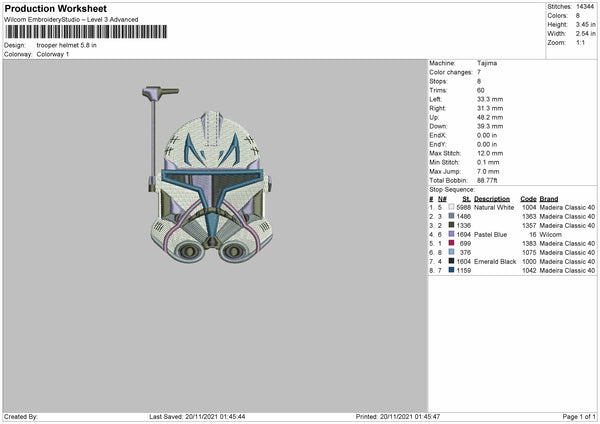The height and width of the screenshot is (424, 600).
Task: Click the color swatch for code 1363
Action: (x=452, y=216)
